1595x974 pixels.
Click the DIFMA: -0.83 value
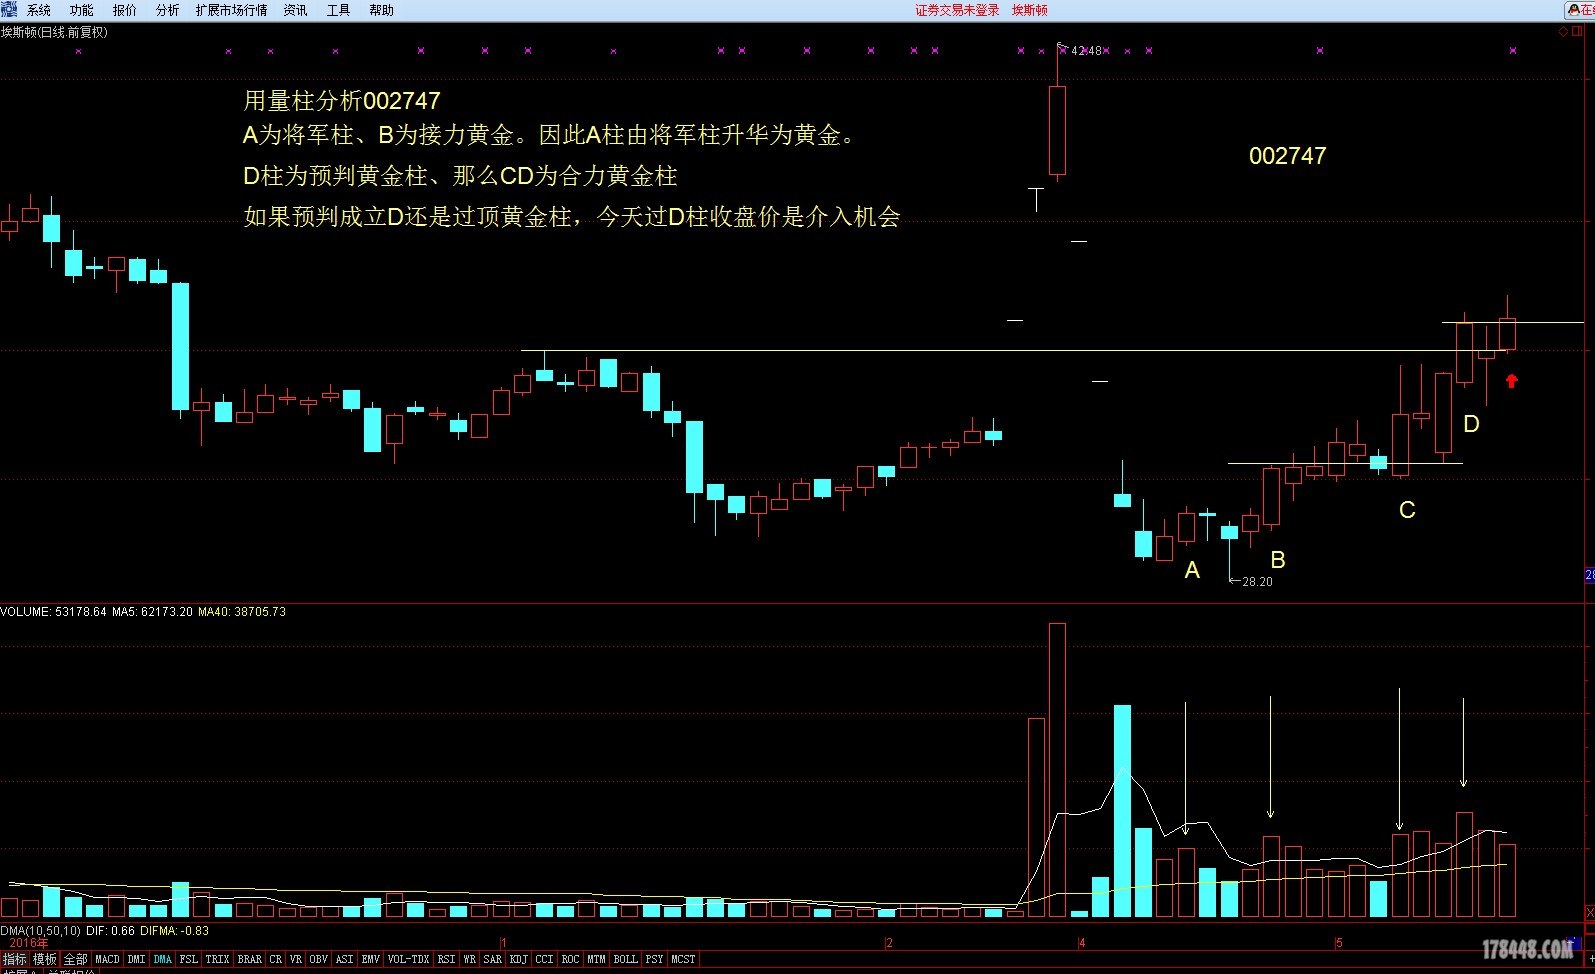[x=175, y=931]
